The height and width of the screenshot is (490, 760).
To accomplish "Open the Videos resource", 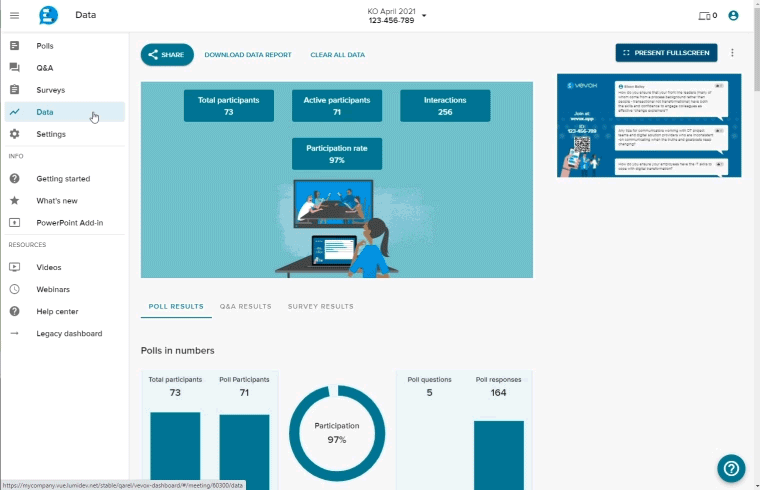I will pos(65,267).
